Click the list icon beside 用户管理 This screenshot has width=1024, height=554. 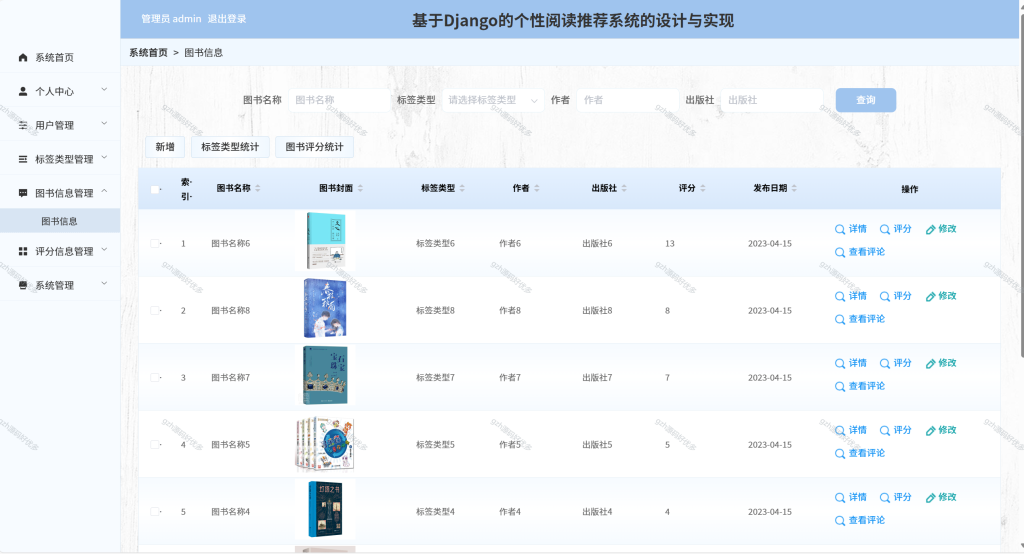tap(23, 125)
